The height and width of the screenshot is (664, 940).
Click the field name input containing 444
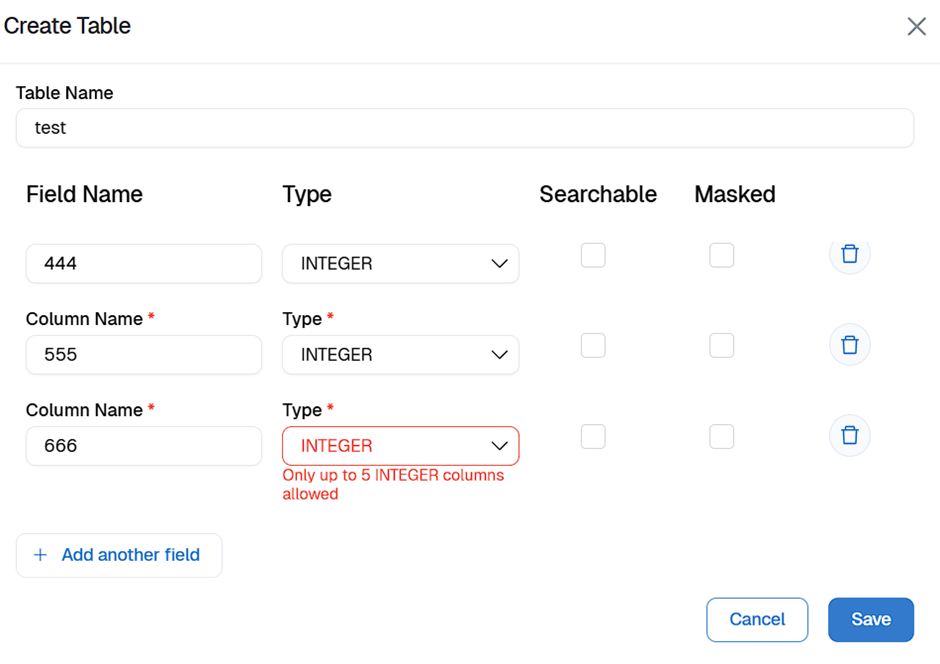[143, 264]
